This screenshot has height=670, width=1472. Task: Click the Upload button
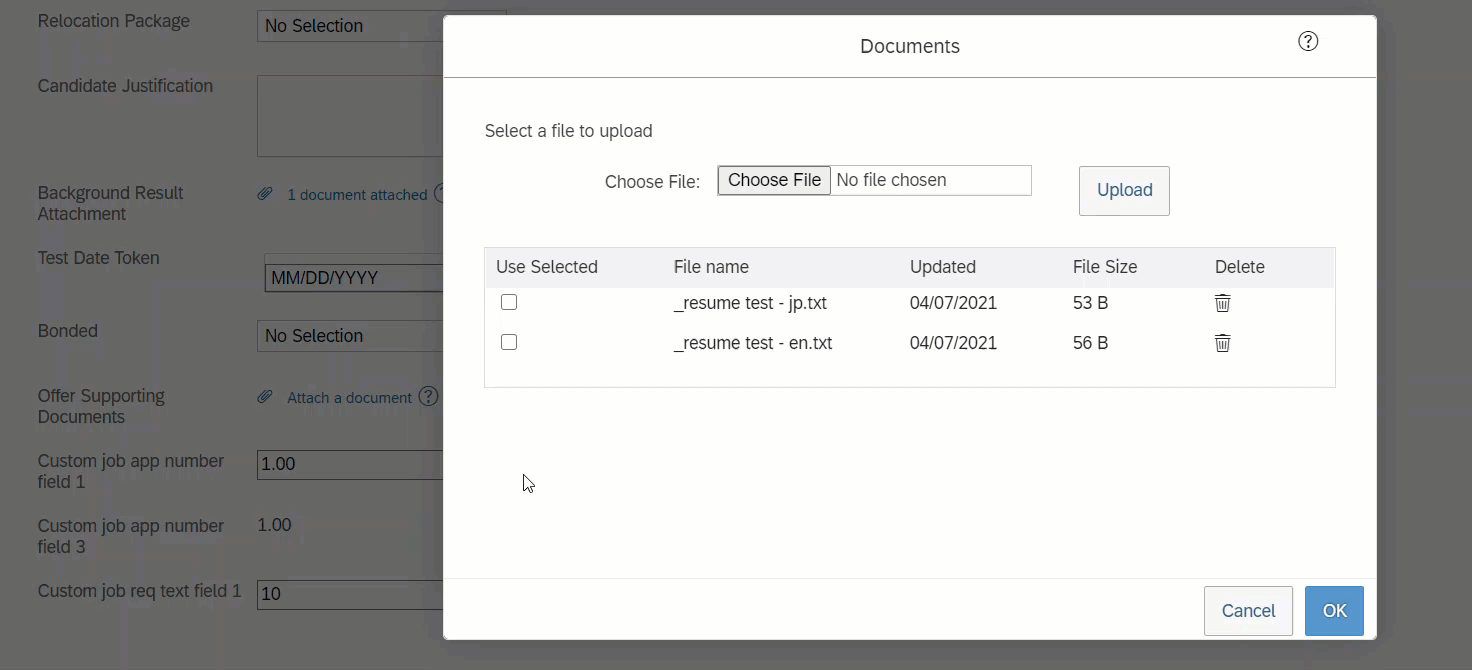[x=1124, y=190]
